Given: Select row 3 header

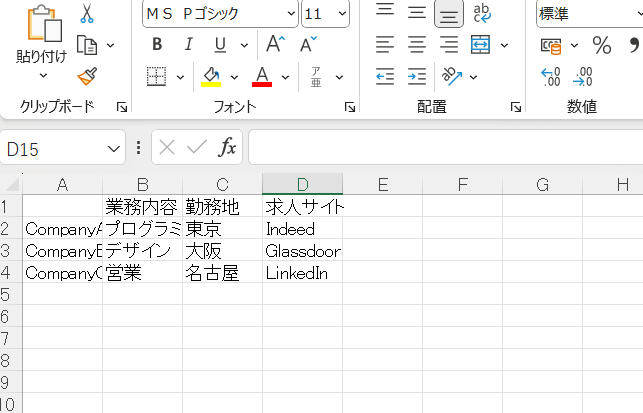Looking at the screenshot, I should click(x=11, y=250).
